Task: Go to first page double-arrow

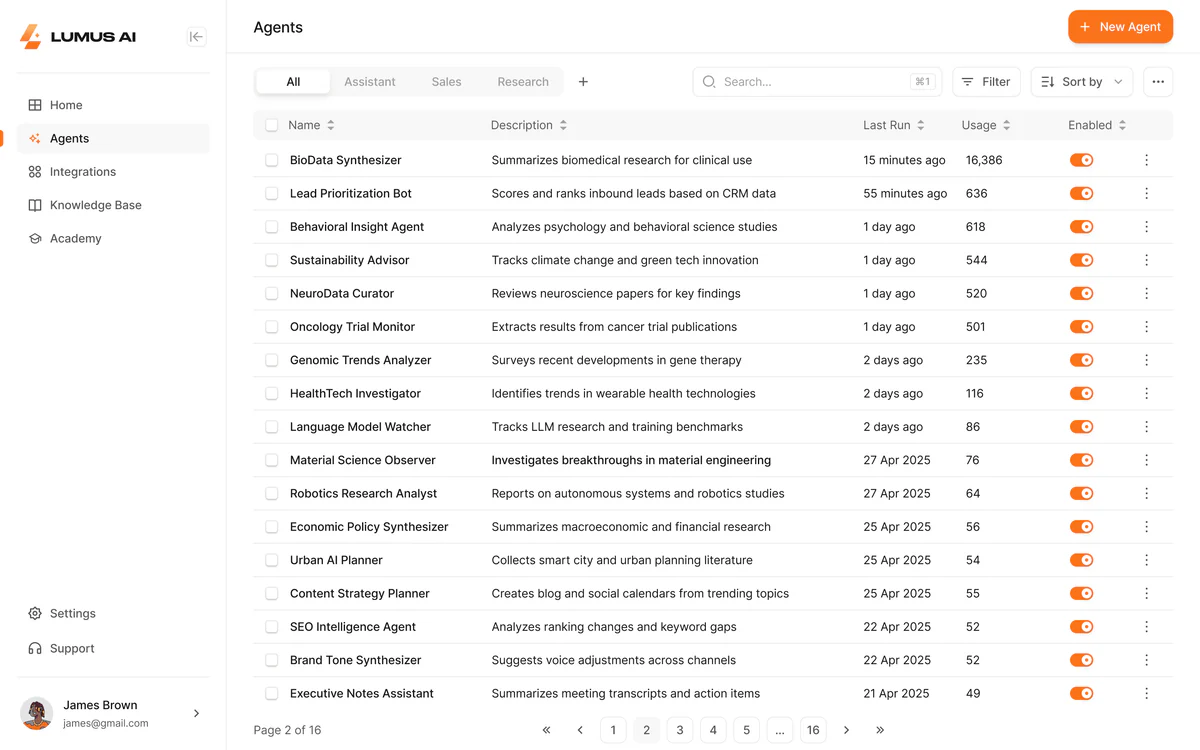Action: [546, 730]
